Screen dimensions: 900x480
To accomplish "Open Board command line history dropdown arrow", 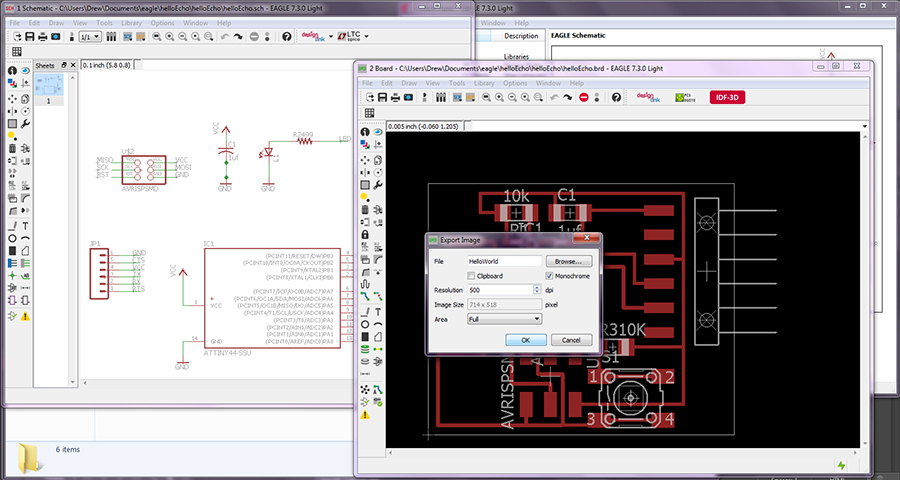I will (864, 126).
